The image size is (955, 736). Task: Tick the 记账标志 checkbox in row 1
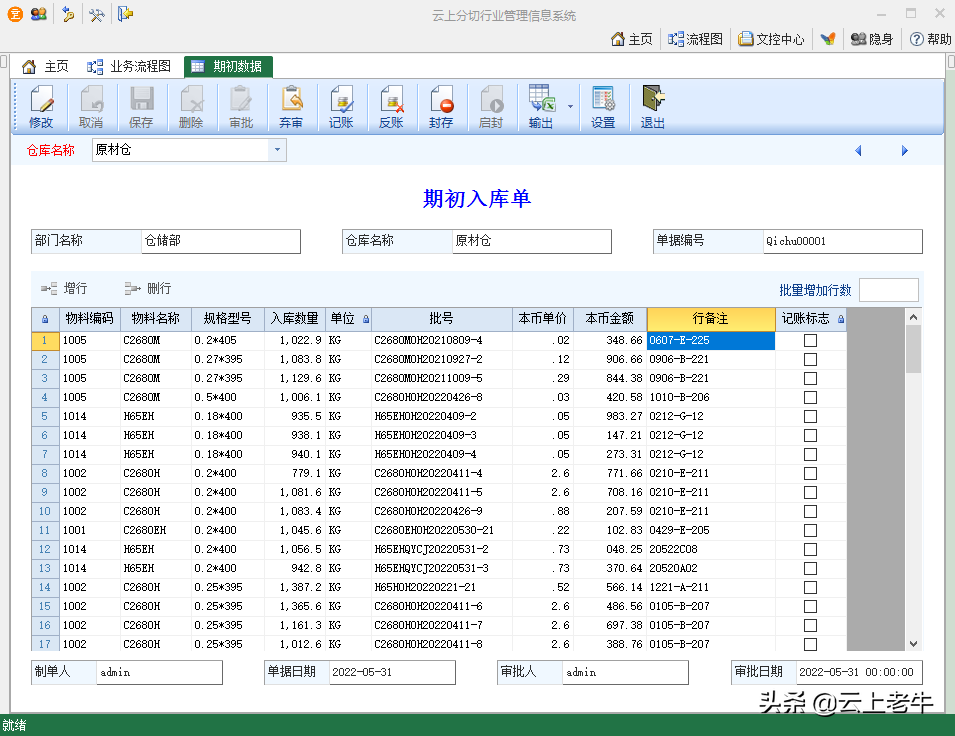(x=810, y=341)
